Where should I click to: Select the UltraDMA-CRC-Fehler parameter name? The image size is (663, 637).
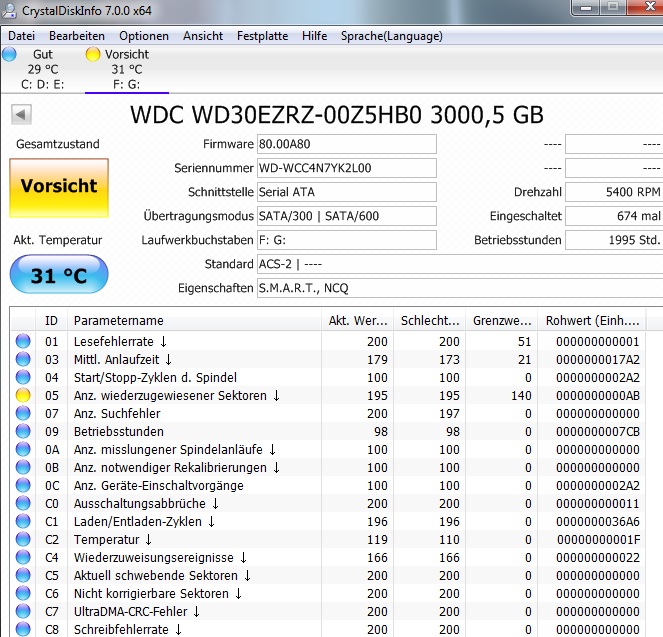(x=137, y=612)
